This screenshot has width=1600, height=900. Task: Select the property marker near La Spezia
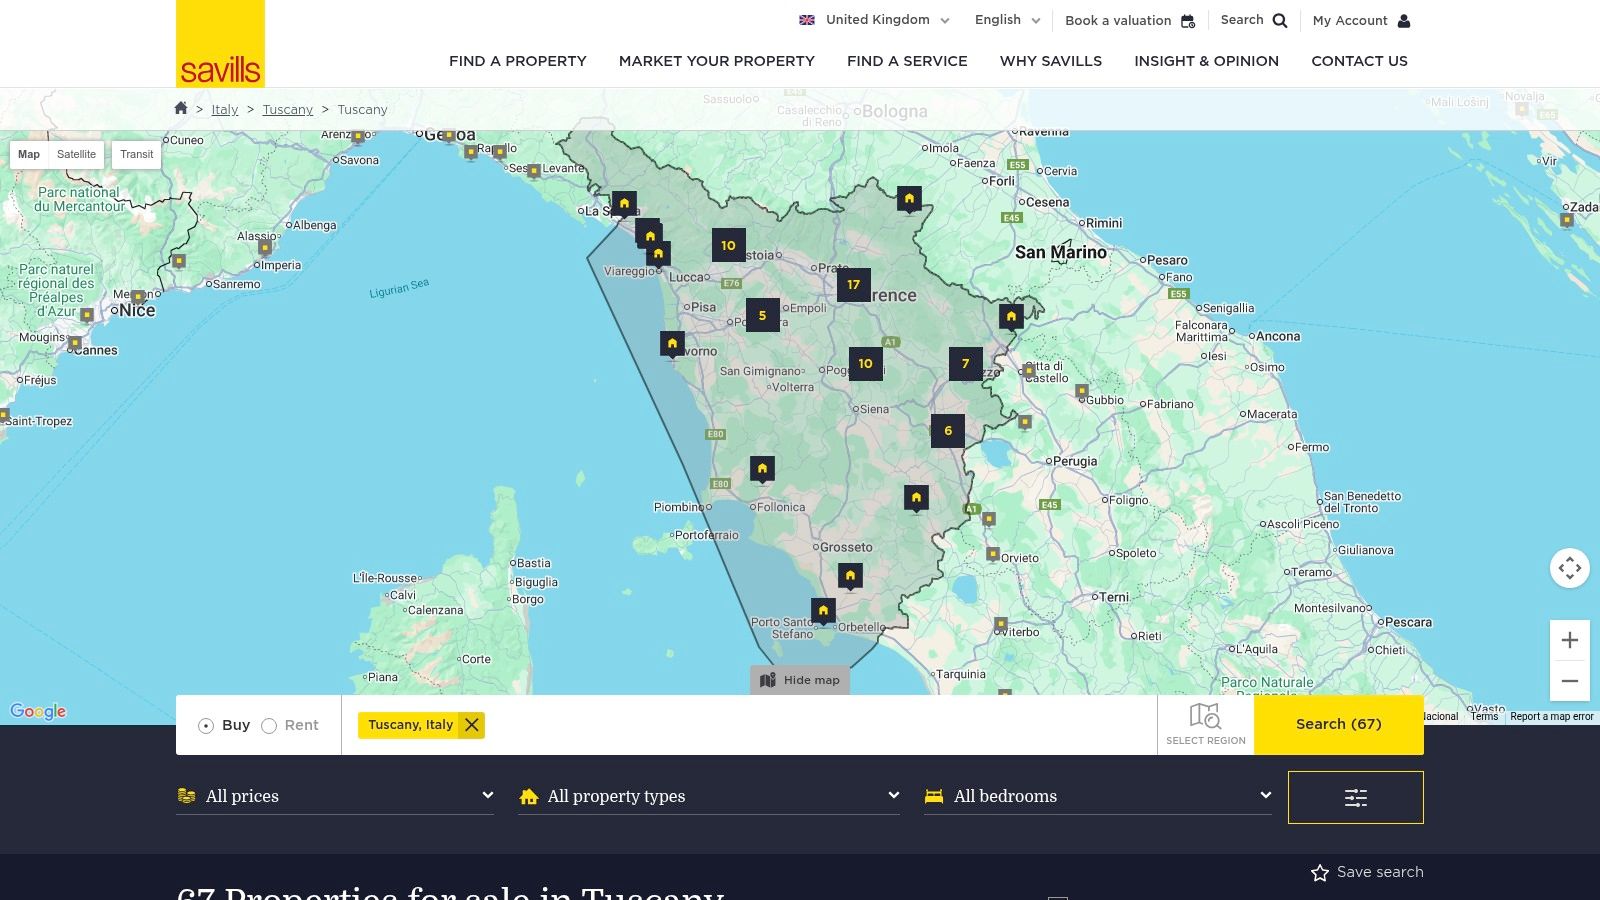(624, 204)
